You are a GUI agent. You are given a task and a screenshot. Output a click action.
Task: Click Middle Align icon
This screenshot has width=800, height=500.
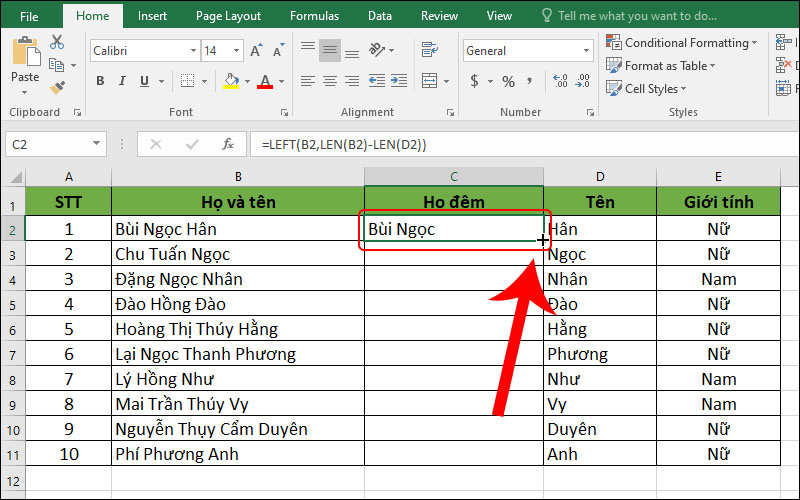[330, 50]
